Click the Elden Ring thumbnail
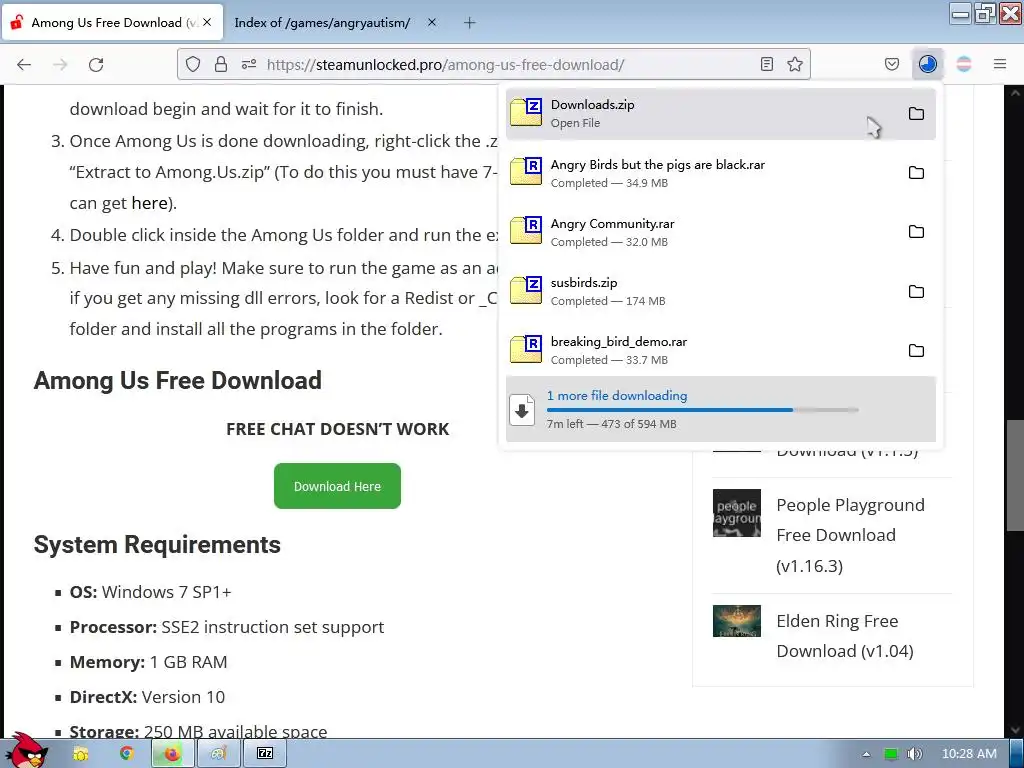This screenshot has width=1024, height=768. [x=737, y=621]
